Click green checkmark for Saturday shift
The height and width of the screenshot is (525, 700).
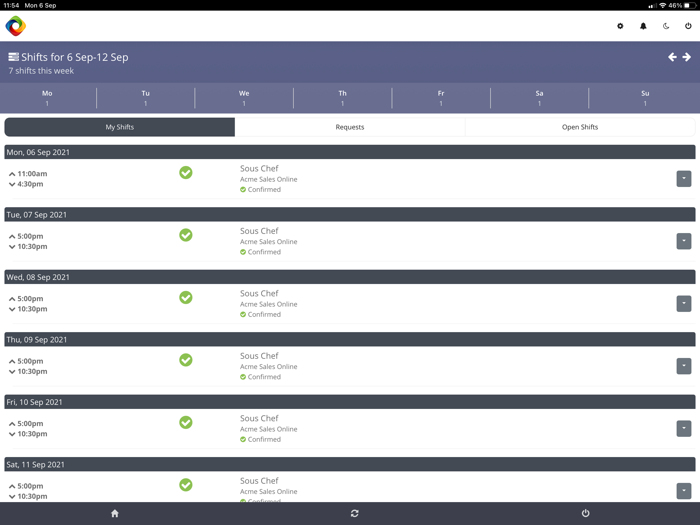pyautogui.click(x=186, y=485)
